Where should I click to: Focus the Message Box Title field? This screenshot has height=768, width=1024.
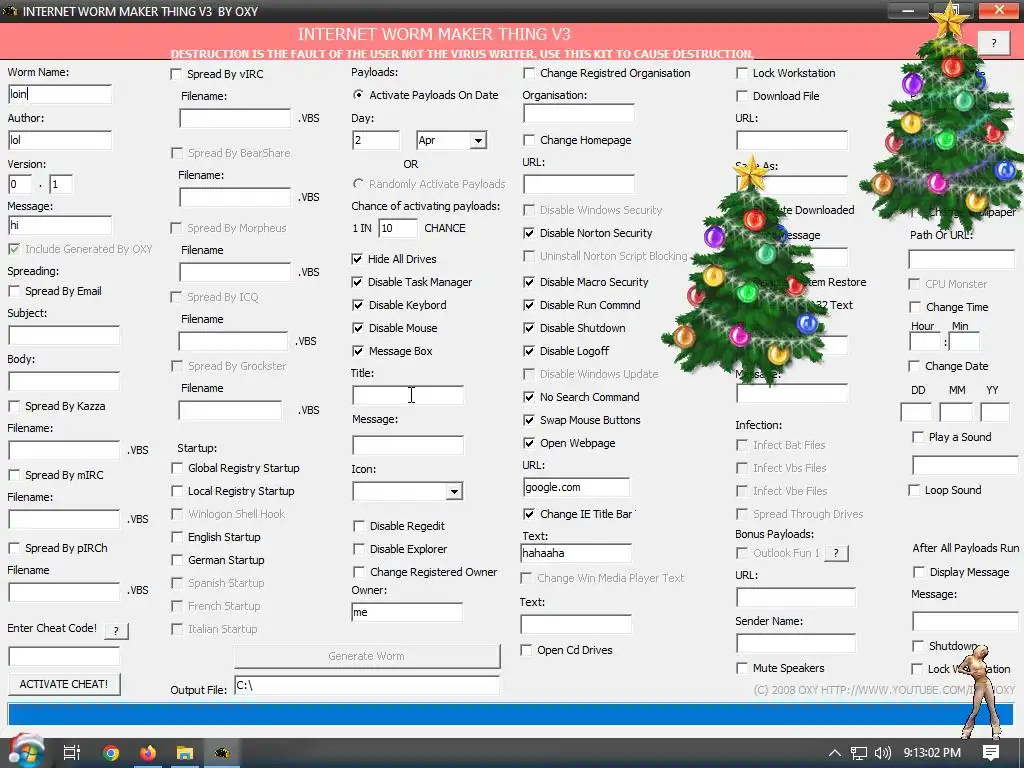(408, 395)
